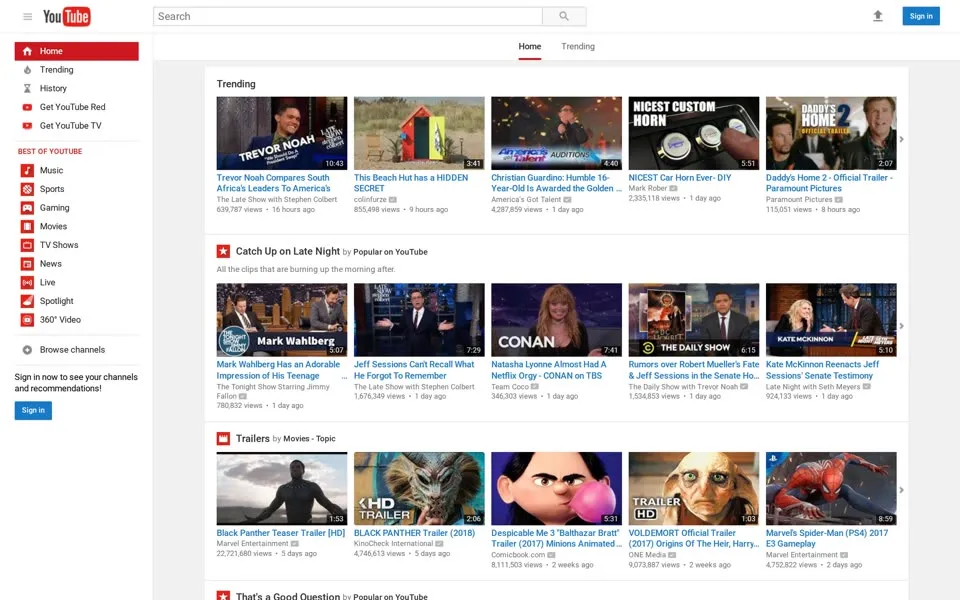Image resolution: width=960 pixels, height=600 pixels.
Task: Play the Mark Wahlberg Tonight Show thumbnail
Action: [282, 320]
